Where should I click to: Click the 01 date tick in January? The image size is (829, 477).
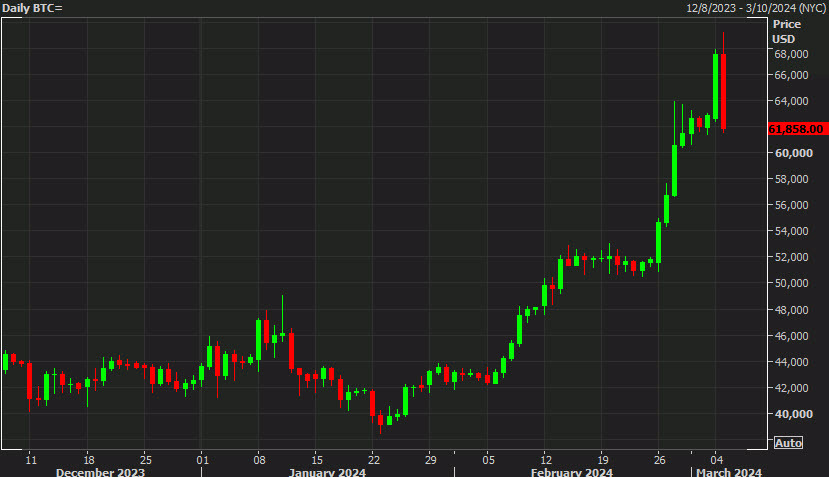tap(202, 460)
